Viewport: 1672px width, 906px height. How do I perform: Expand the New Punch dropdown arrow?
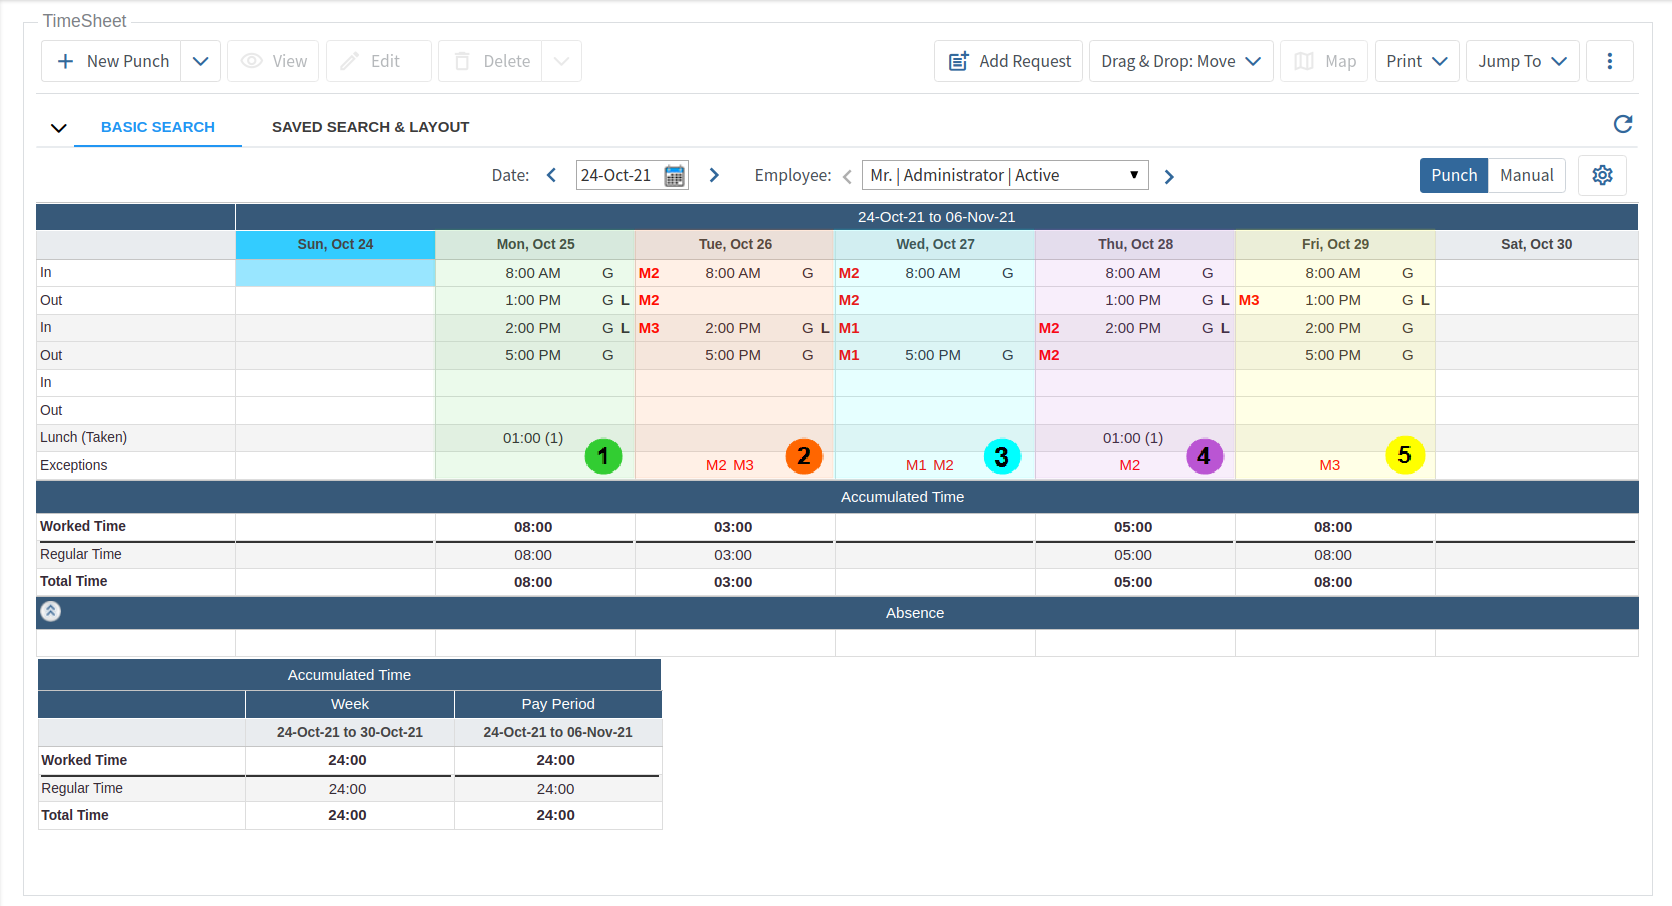tap(200, 61)
